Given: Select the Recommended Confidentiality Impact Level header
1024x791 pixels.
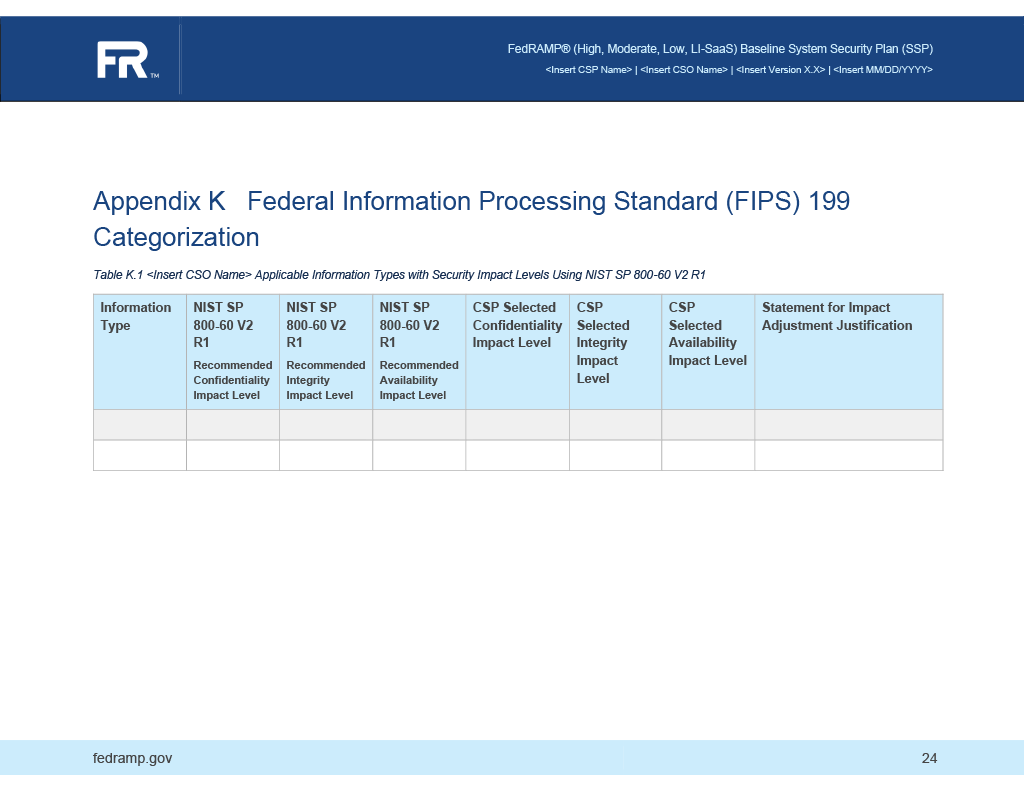Looking at the screenshot, I should coord(232,380).
